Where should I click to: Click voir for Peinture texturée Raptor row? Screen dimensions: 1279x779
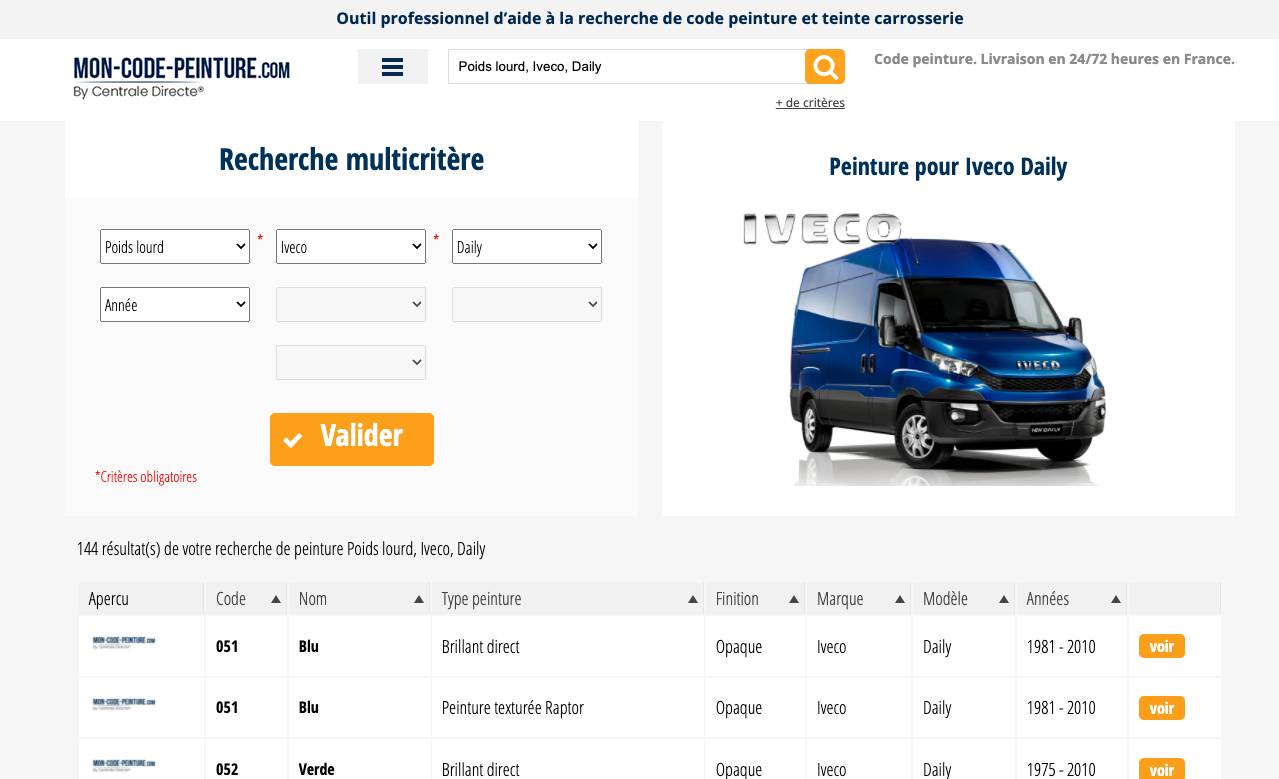(x=1161, y=708)
